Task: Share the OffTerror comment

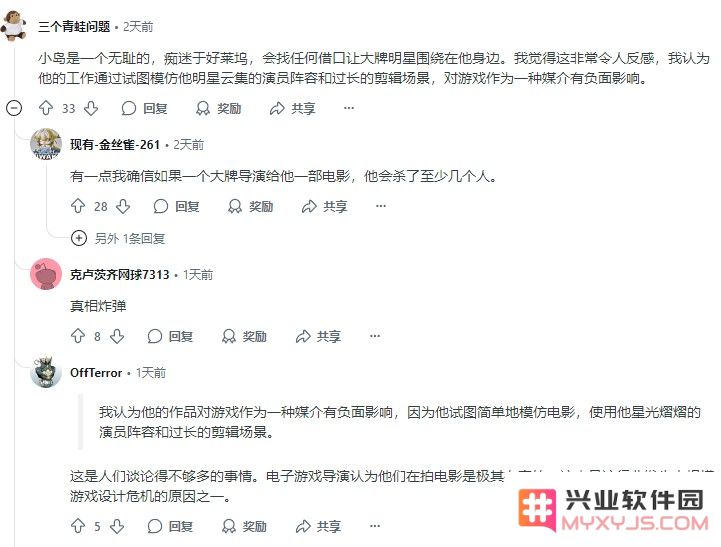Action: (x=318, y=526)
